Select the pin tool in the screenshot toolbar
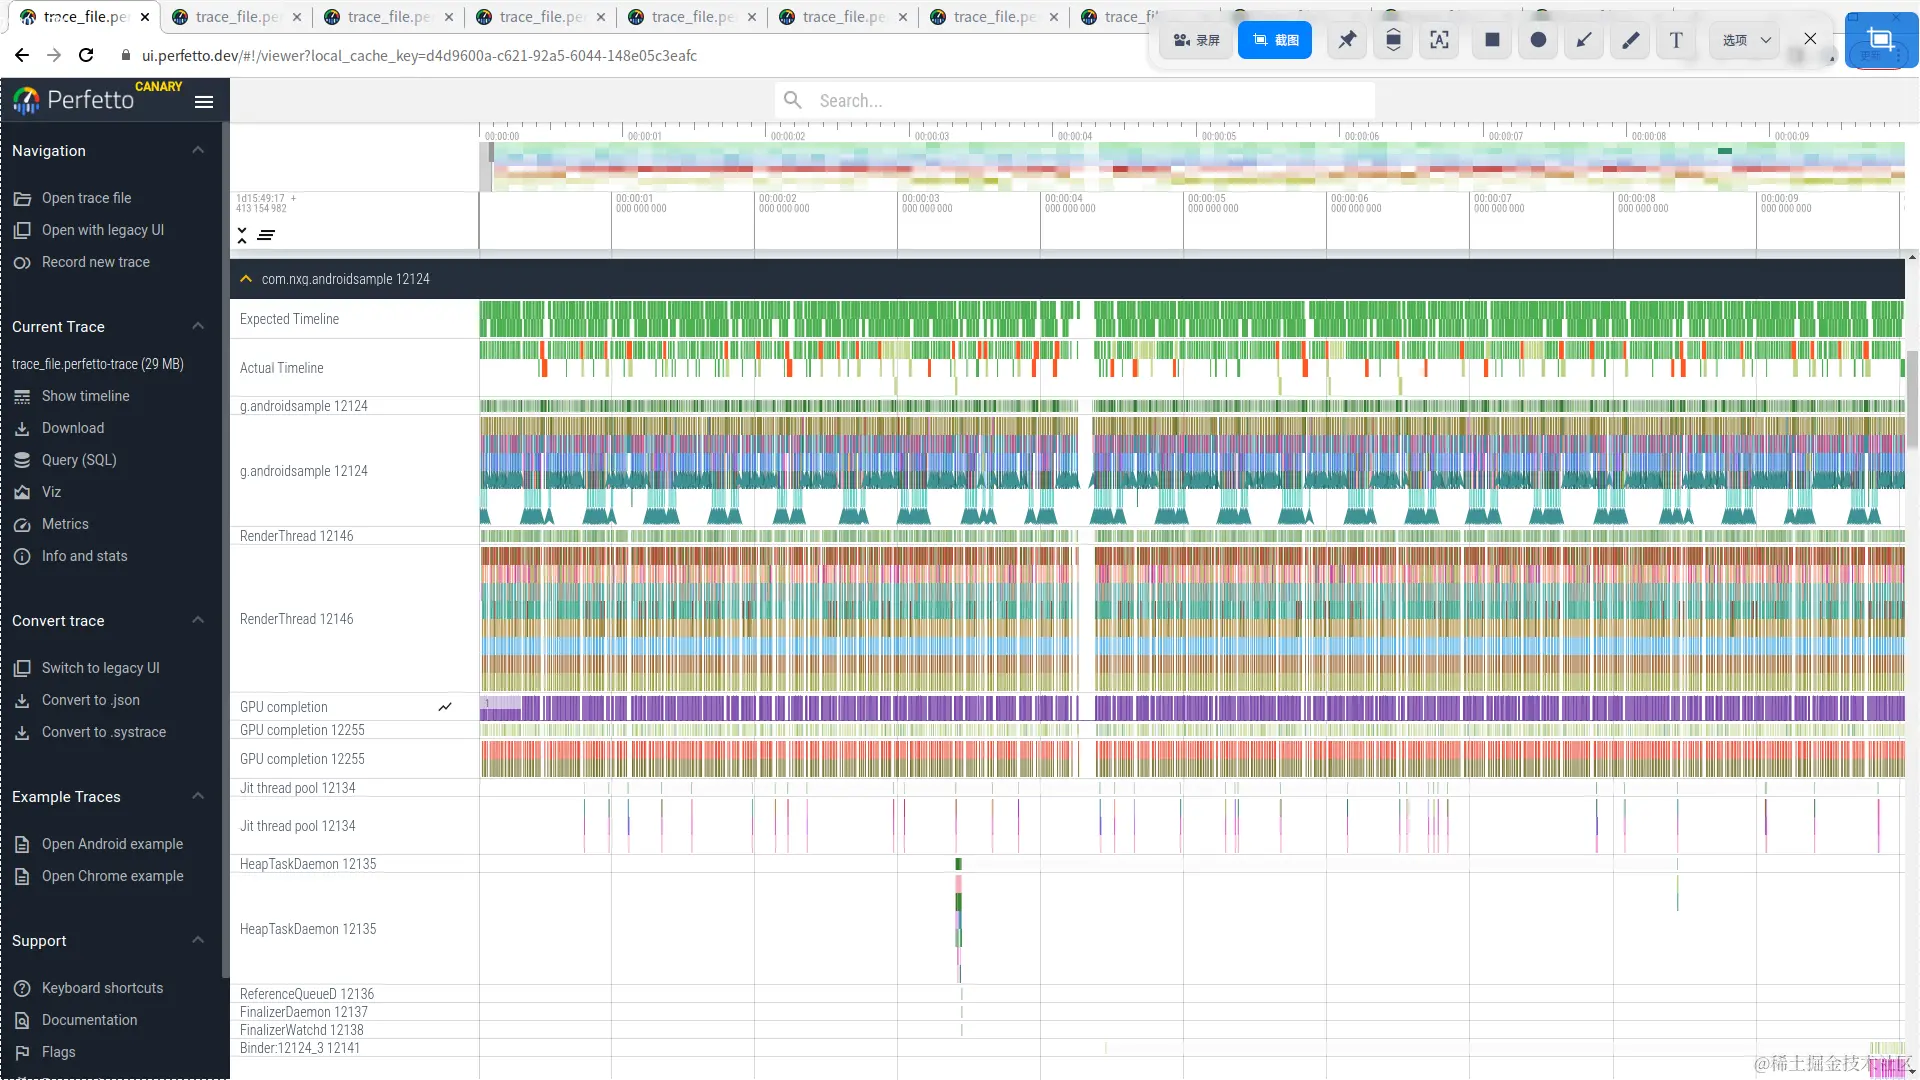The image size is (1920, 1080). pos(1347,40)
